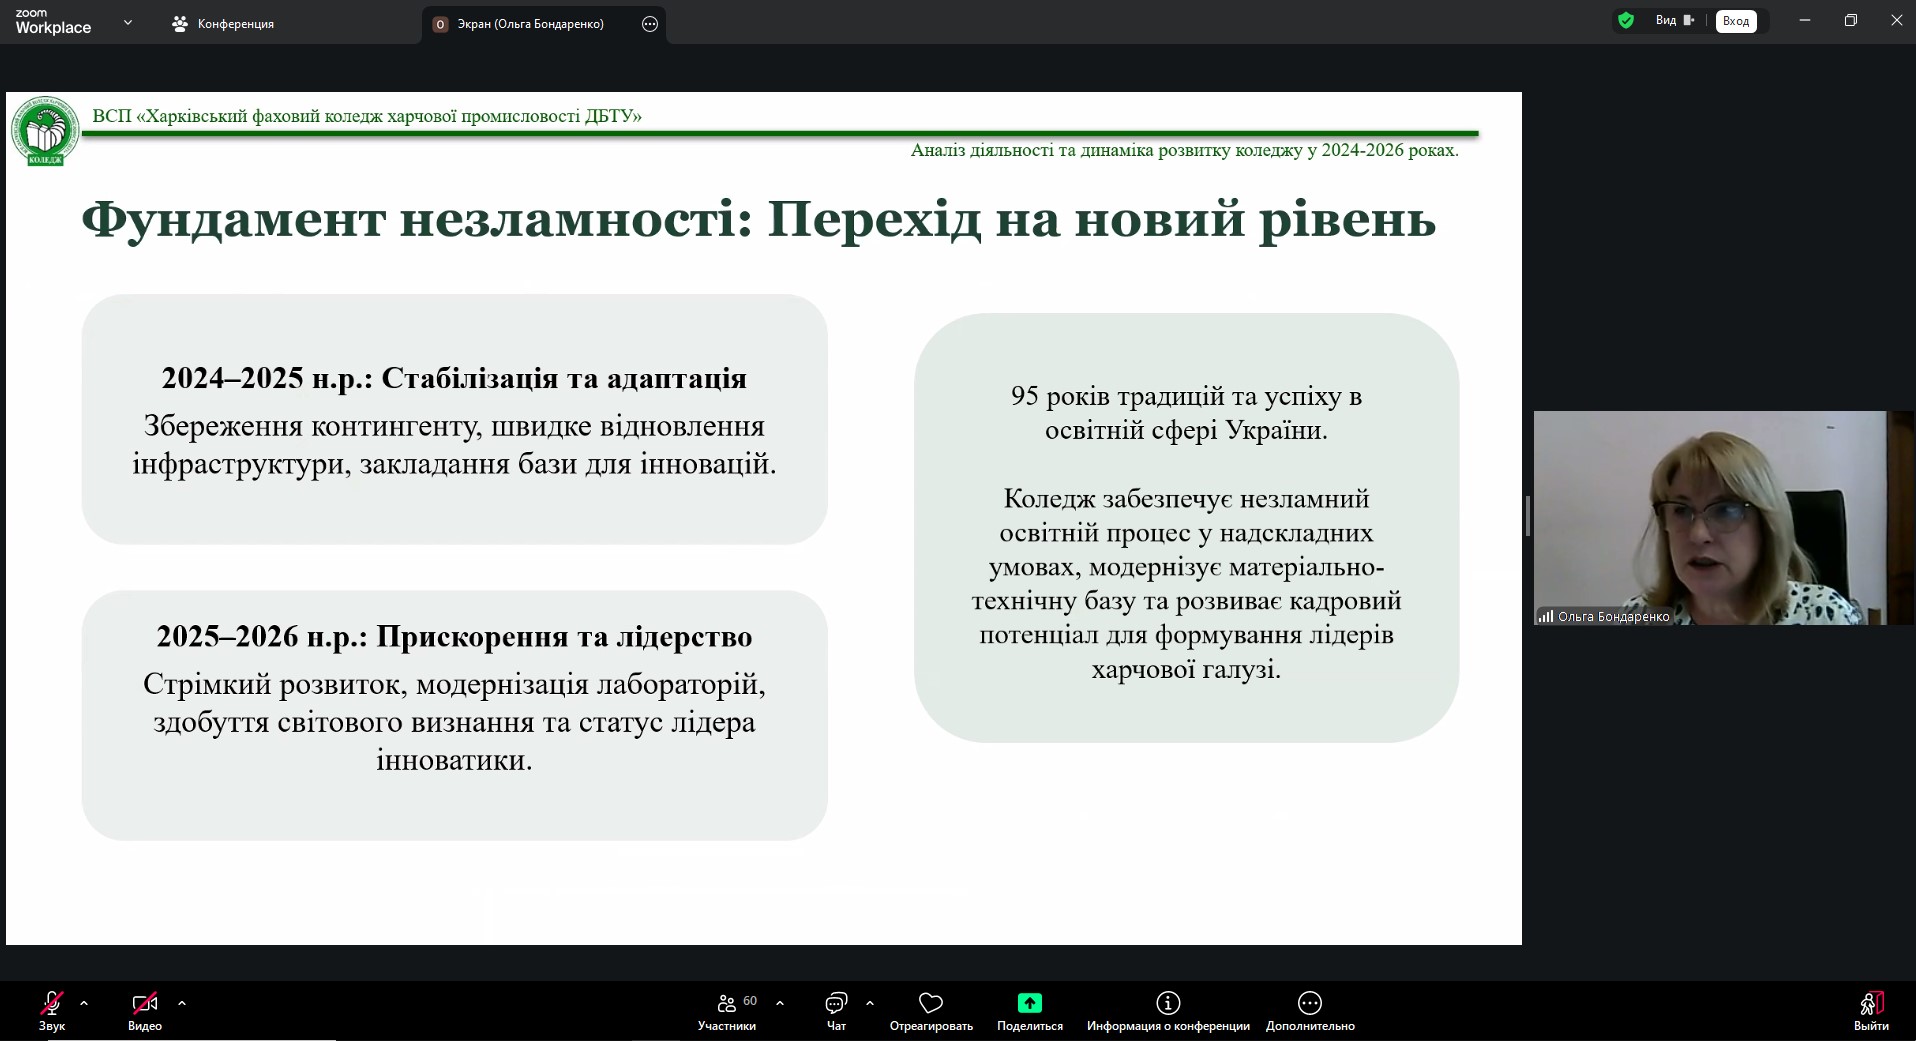The image size is (1916, 1041).
Task: Open Информация о конференции info
Action: click(1168, 1010)
